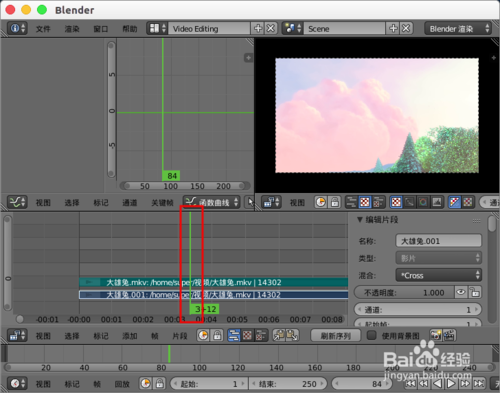Screen dimensions: 500x393
Task: Play the animation forward
Action: (x=451, y=384)
